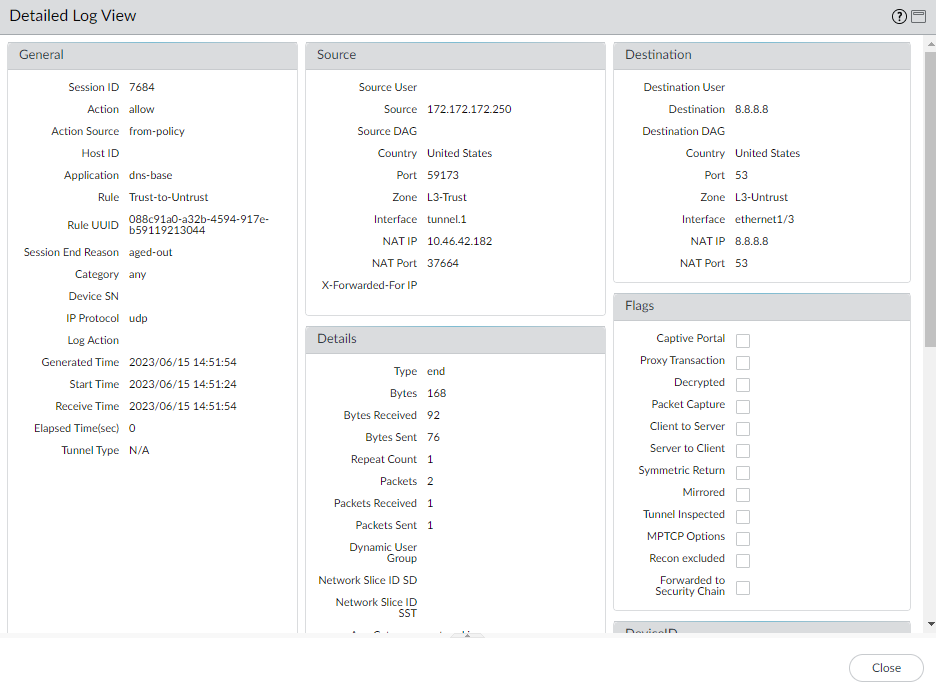
Task: Click the maximize dialog icon beside help
Action: pyautogui.click(x=918, y=16)
